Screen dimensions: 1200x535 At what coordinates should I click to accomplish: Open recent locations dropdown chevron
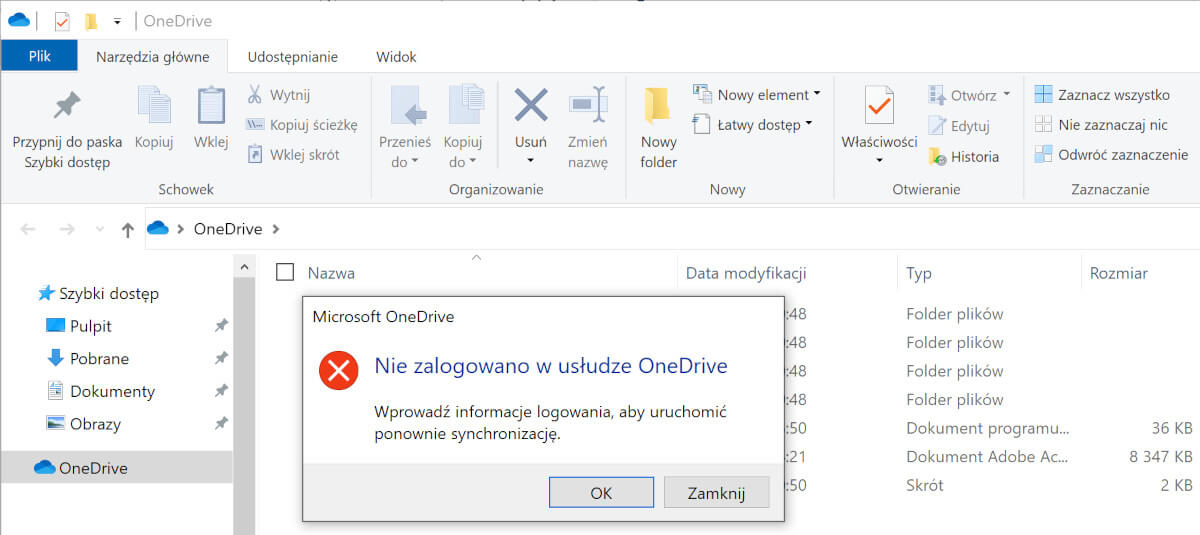(x=99, y=230)
